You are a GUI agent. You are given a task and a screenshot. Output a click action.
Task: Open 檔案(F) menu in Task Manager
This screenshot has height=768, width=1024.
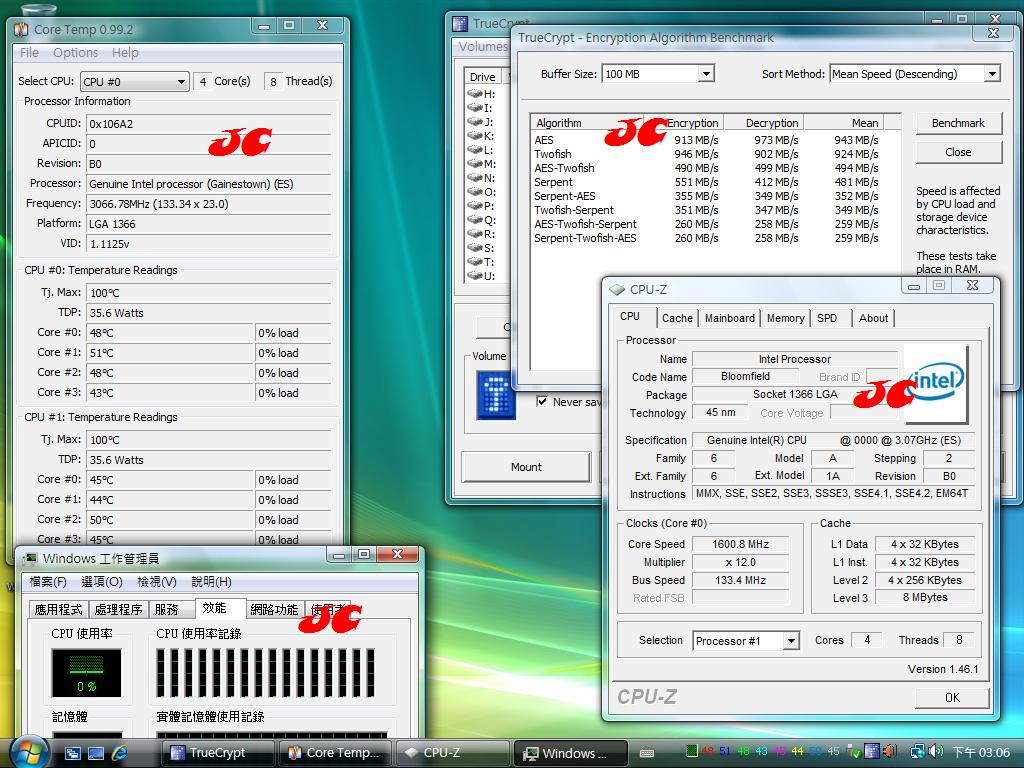(x=48, y=582)
